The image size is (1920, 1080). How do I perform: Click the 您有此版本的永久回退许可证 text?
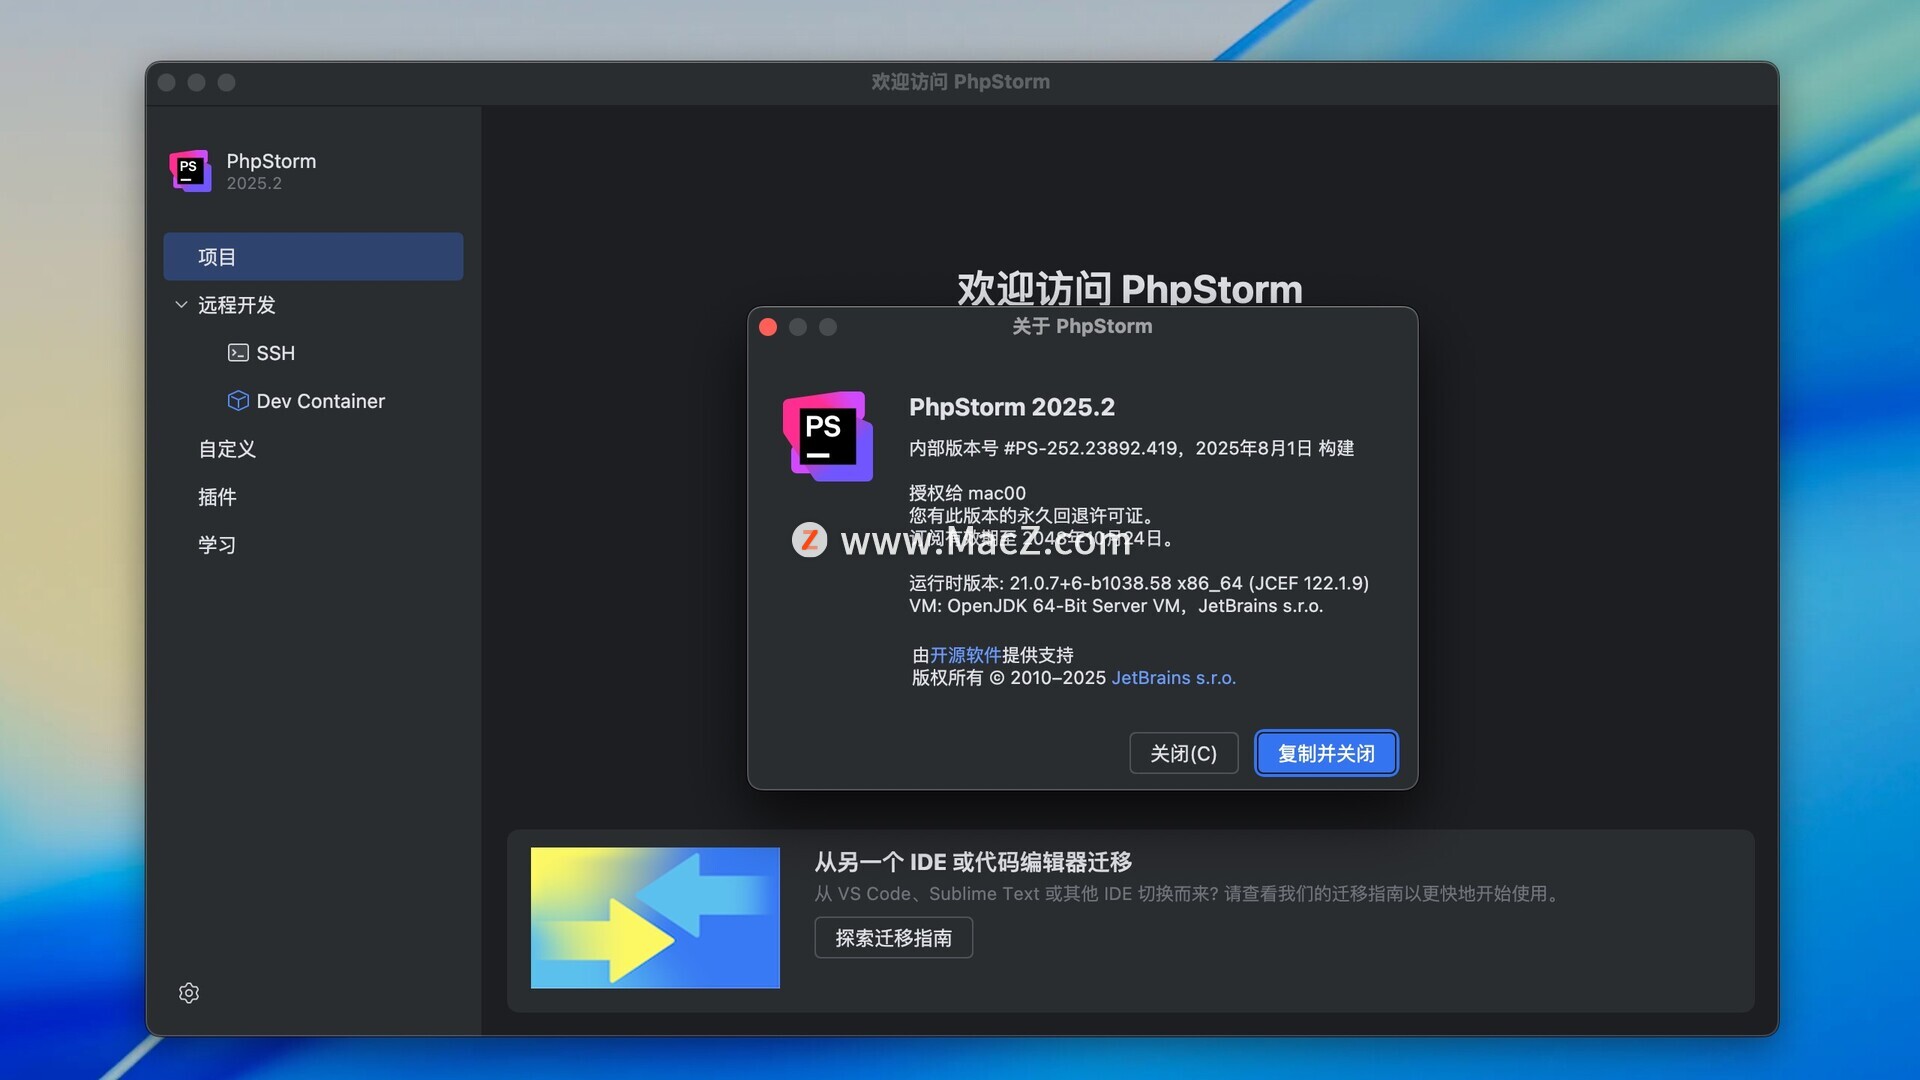pos(1033,516)
